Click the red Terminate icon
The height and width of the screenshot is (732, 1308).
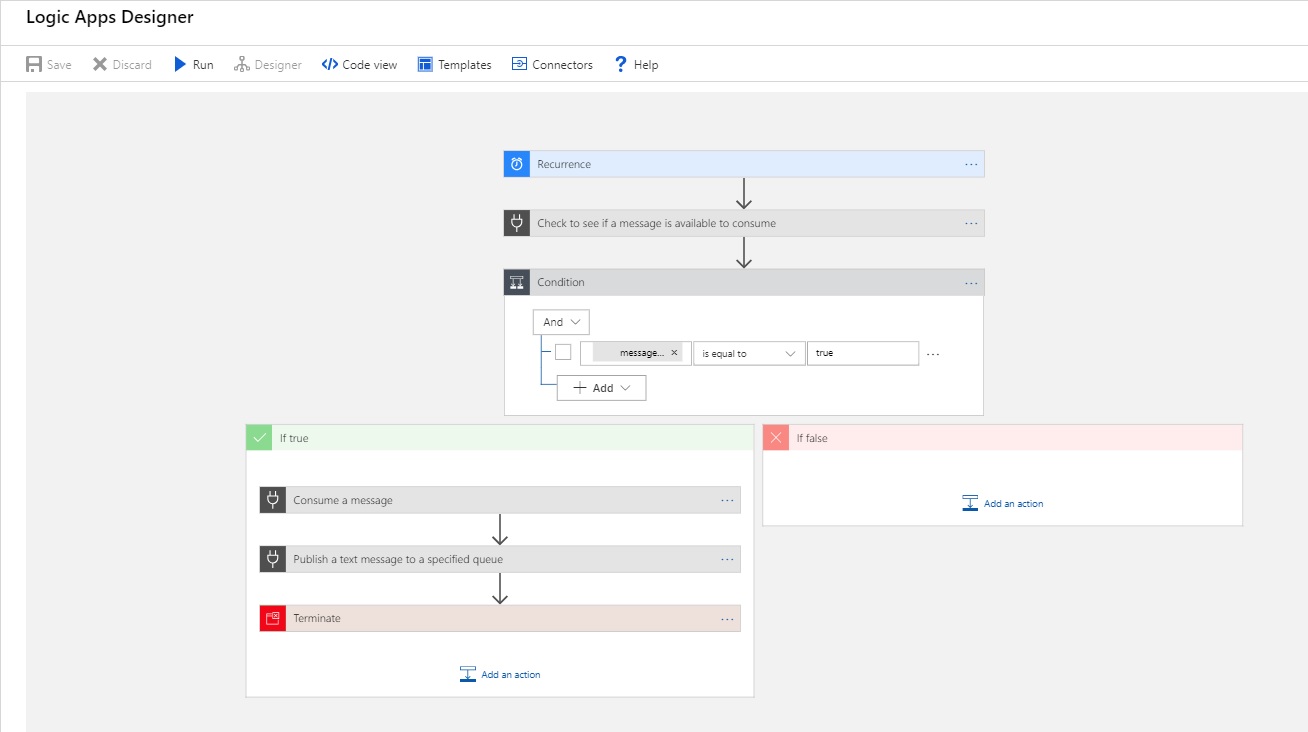point(273,618)
